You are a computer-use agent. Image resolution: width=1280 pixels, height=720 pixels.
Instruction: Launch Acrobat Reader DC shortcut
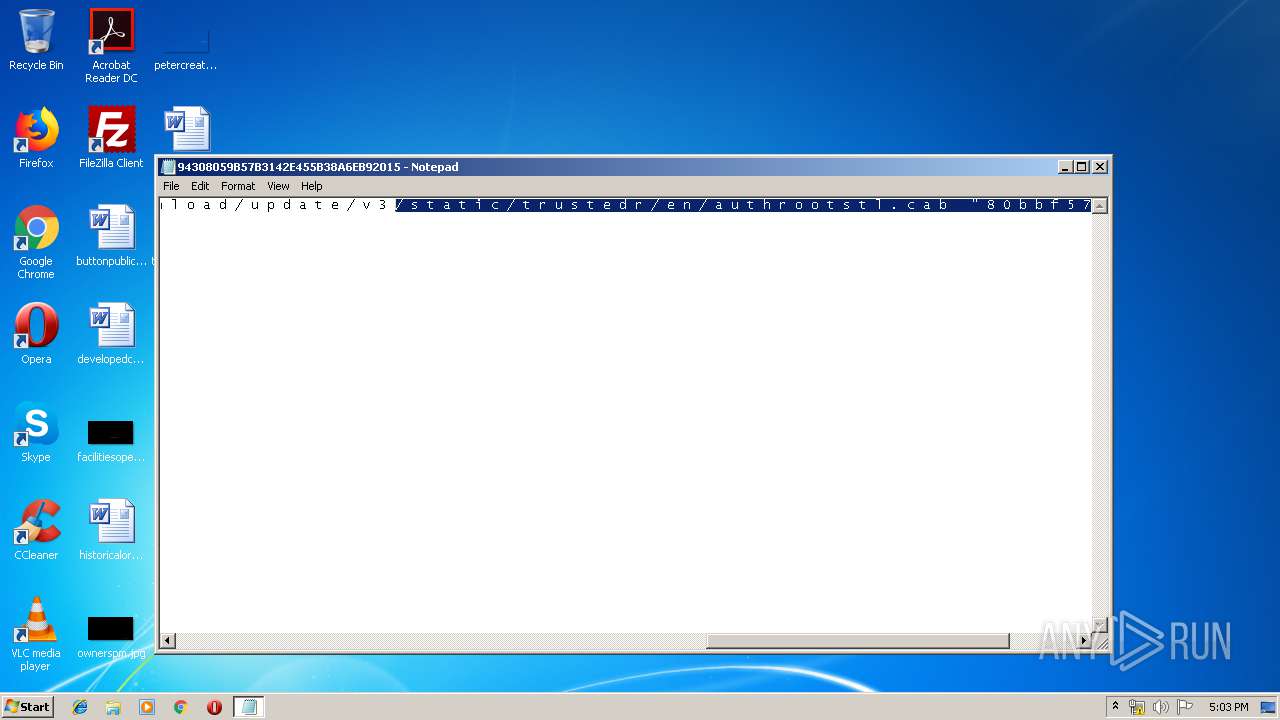point(111,45)
